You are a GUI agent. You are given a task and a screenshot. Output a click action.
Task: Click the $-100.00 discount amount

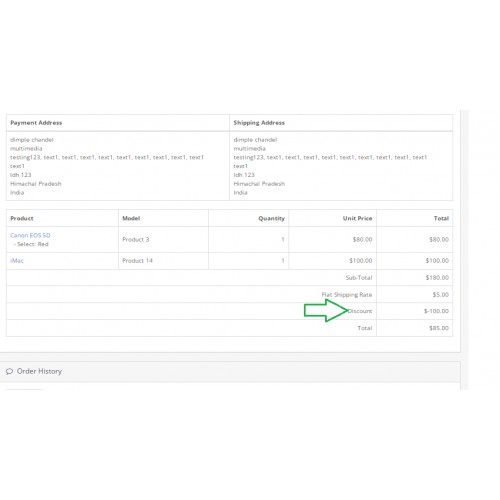point(436,311)
